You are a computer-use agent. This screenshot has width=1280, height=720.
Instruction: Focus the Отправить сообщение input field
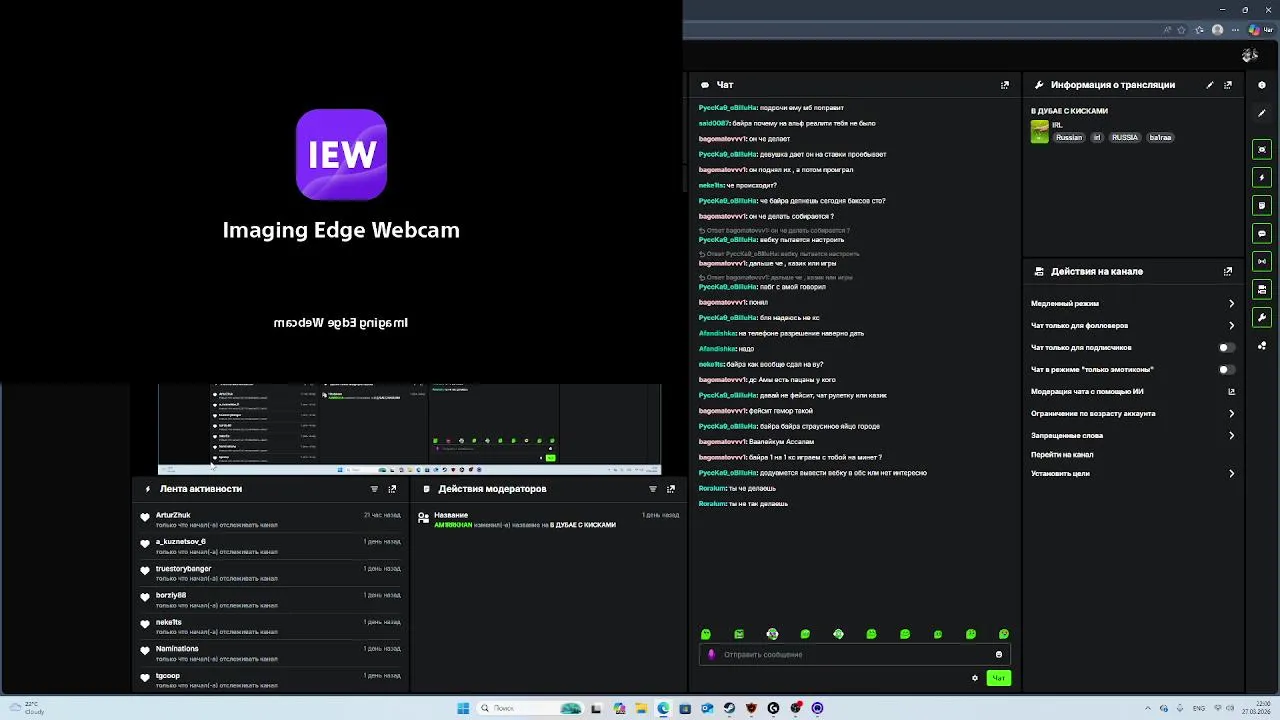[855, 655]
